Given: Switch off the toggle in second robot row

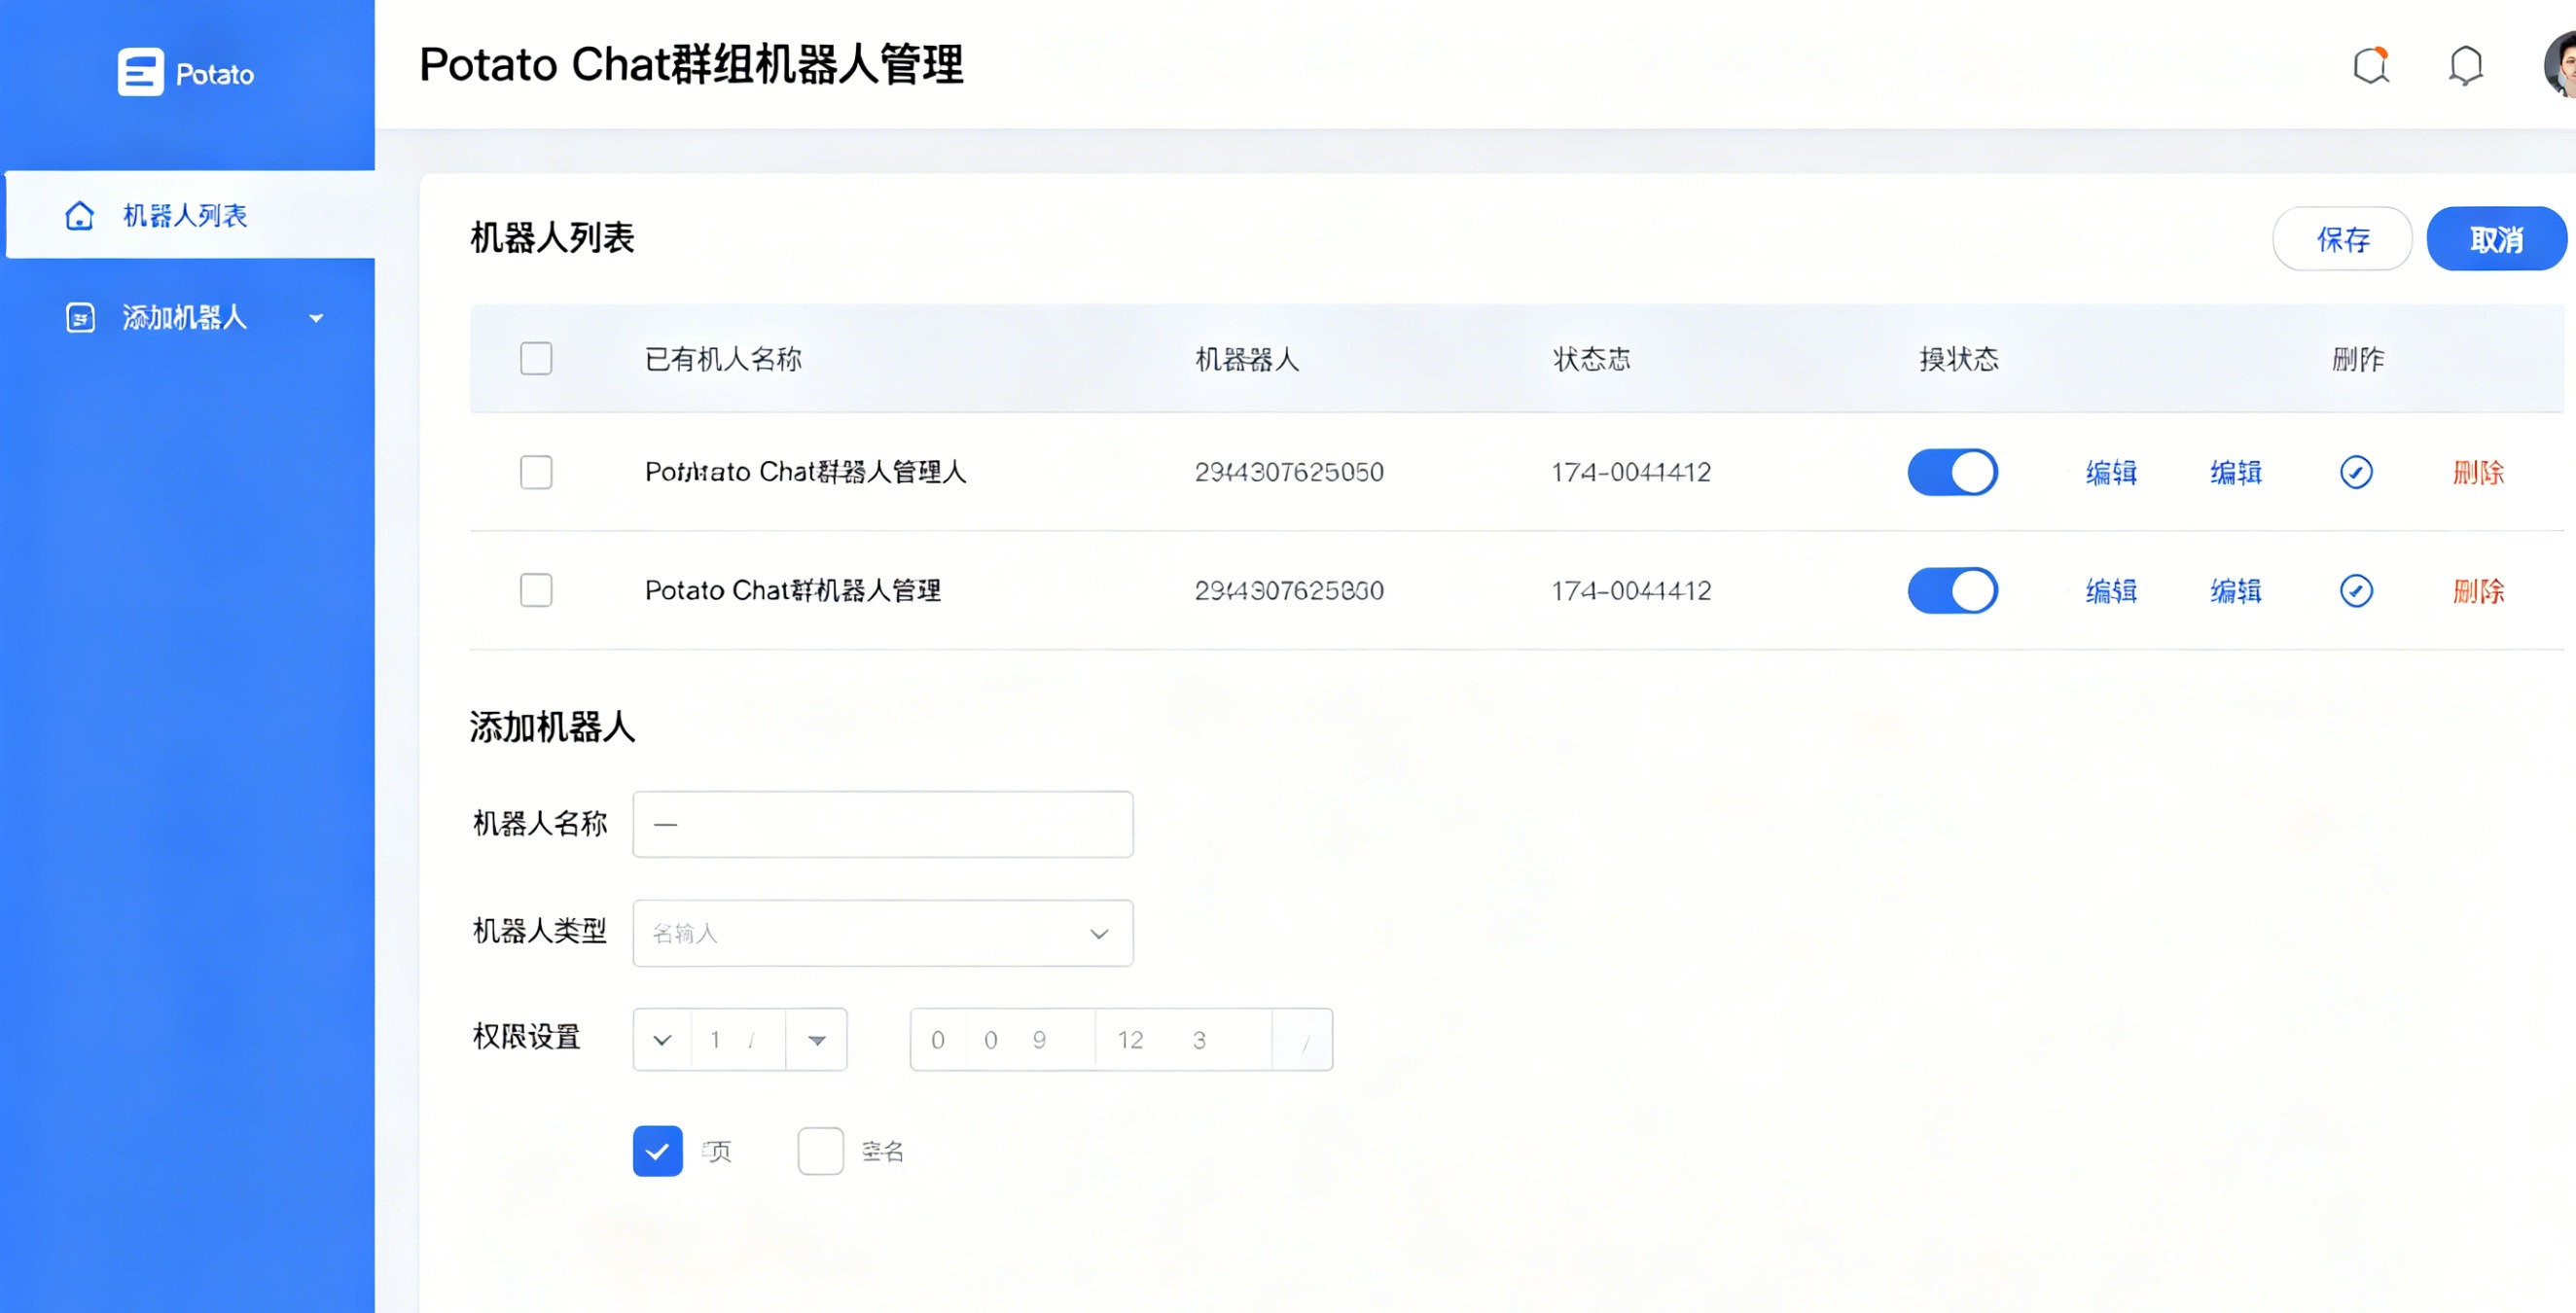Looking at the screenshot, I should click(1952, 590).
